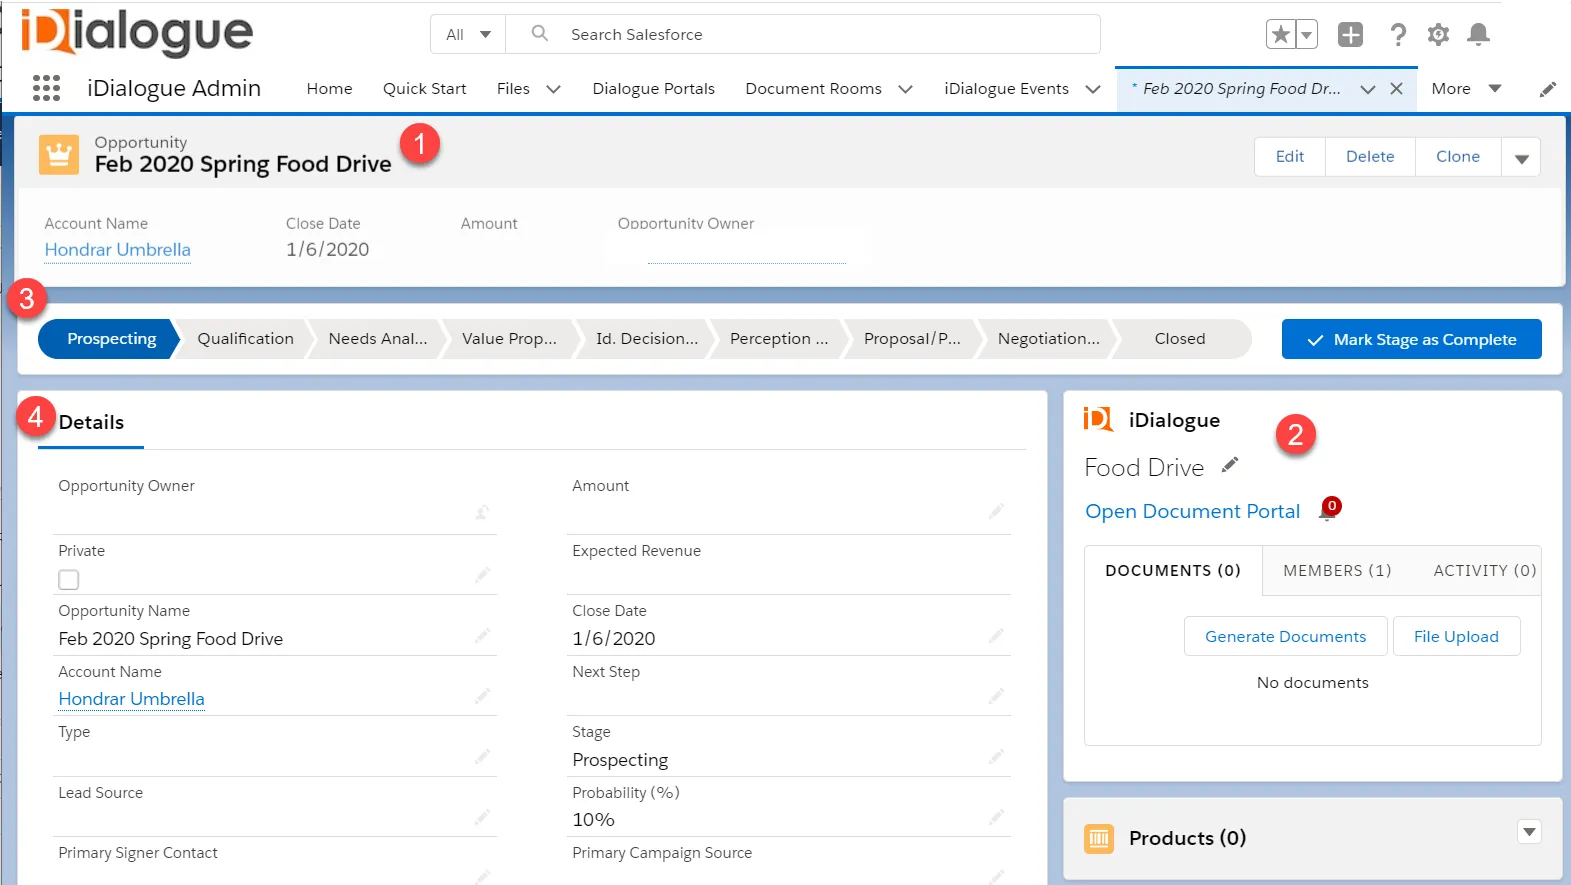
Task: Expand the Files menu chevron
Action: [553, 89]
